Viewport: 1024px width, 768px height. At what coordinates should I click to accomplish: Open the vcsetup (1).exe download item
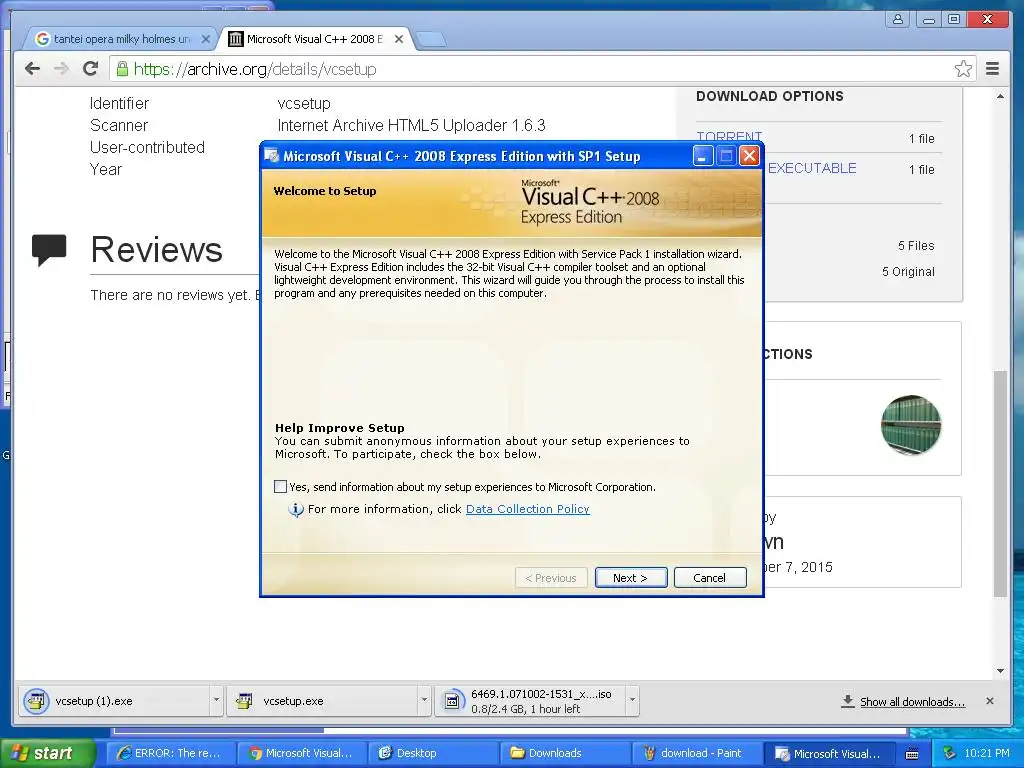point(114,701)
